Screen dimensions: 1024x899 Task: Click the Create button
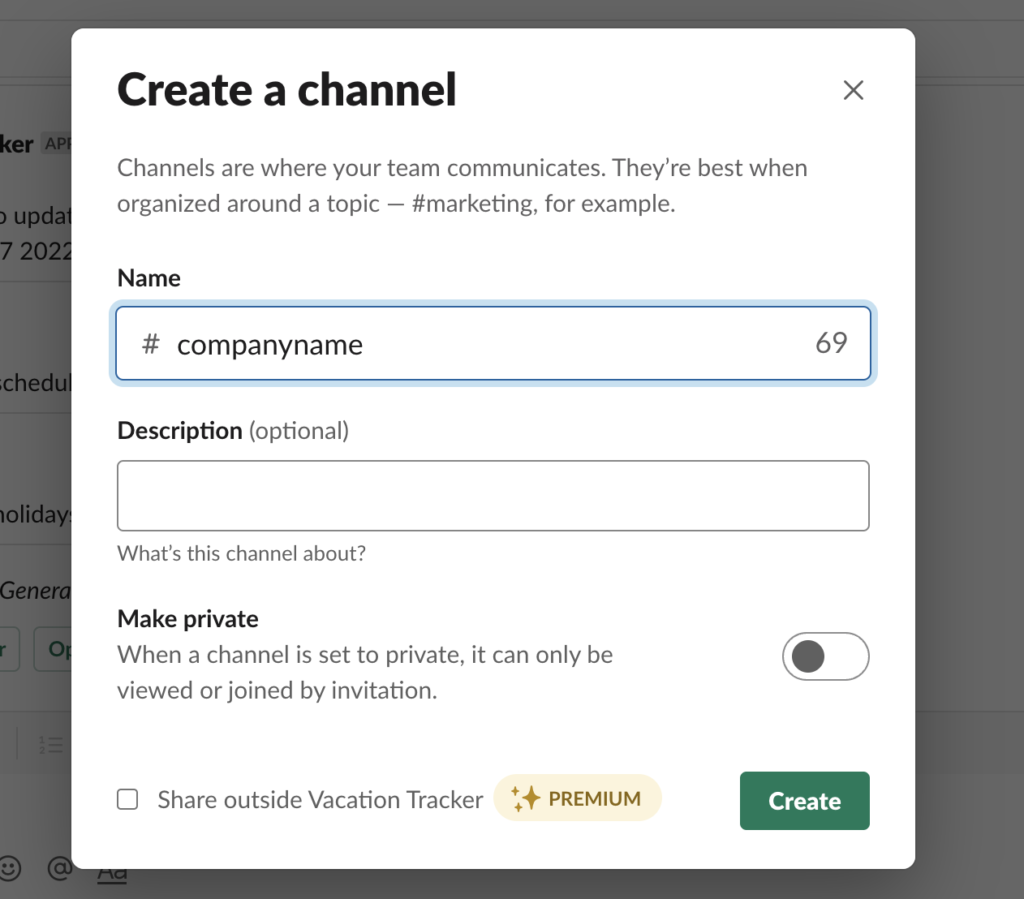click(804, 800)
